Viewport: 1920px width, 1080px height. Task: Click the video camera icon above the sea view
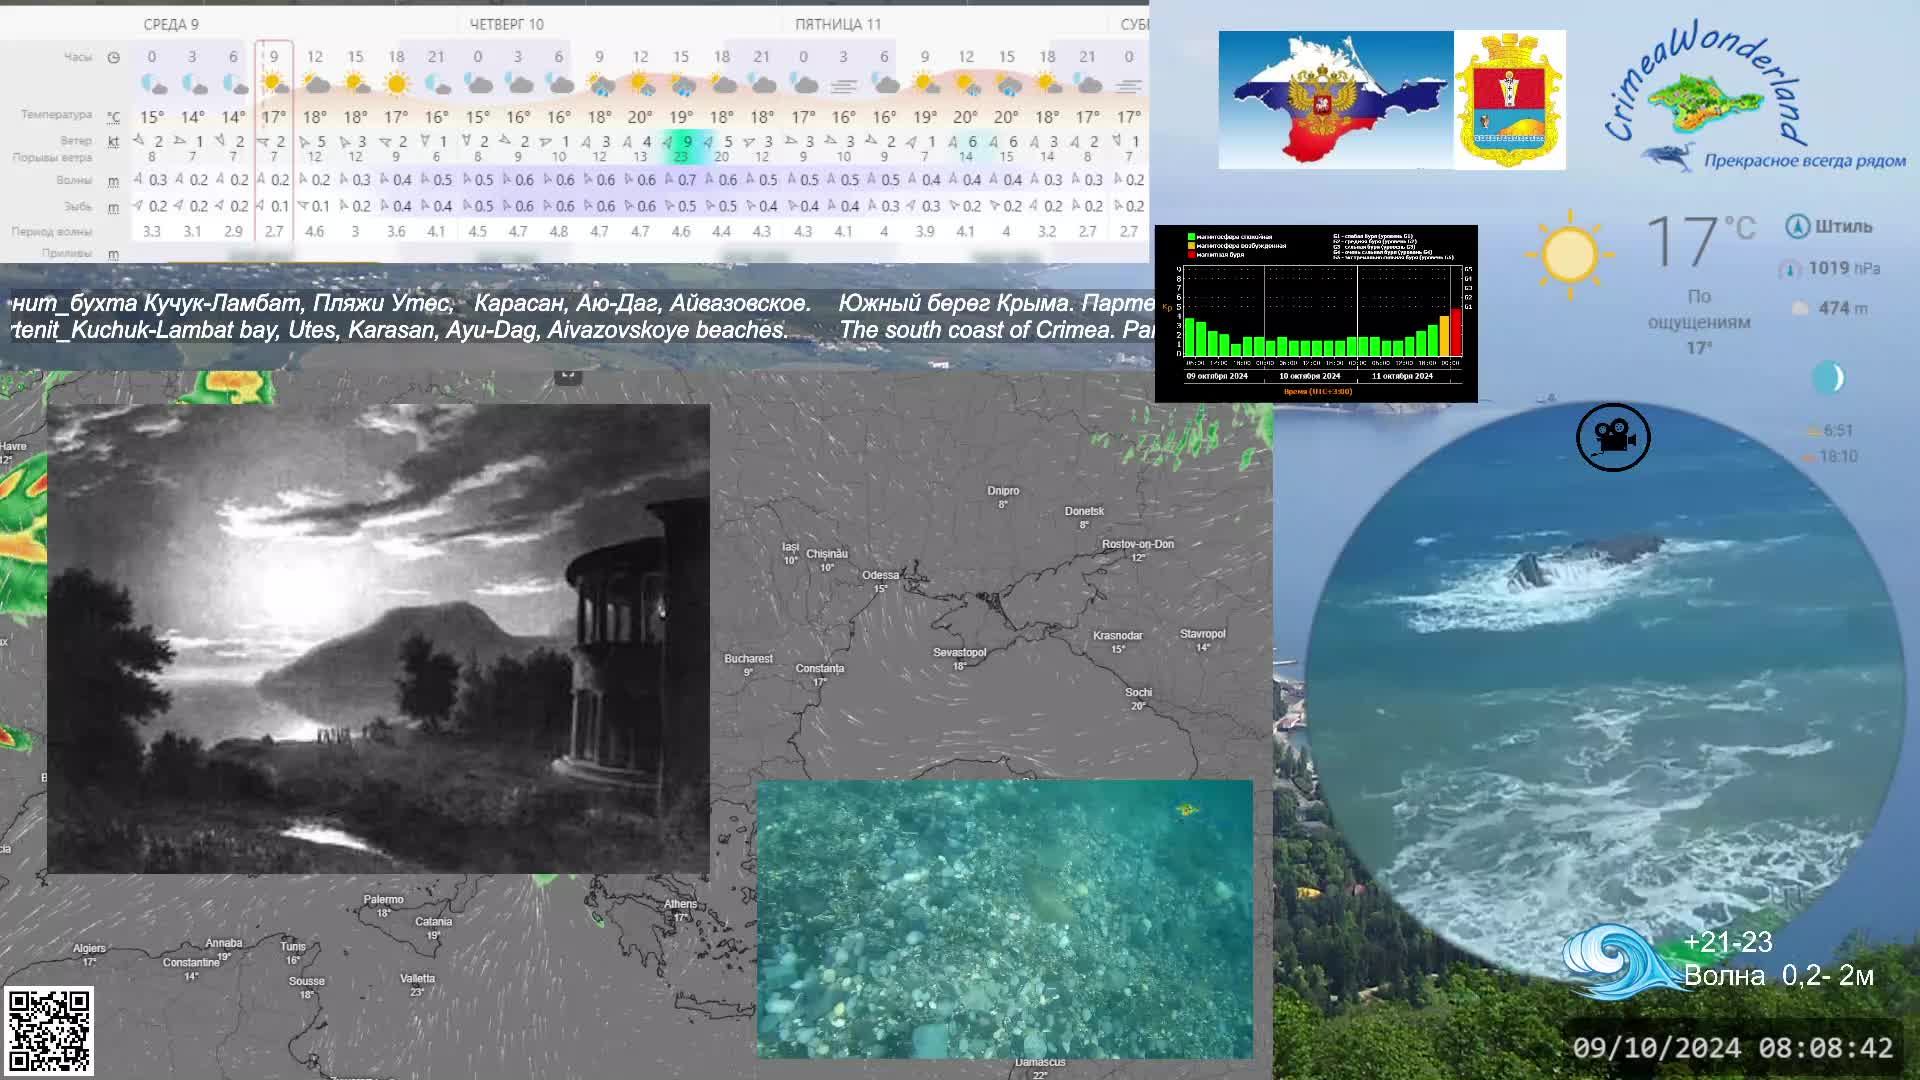(x=1613, y=437)
